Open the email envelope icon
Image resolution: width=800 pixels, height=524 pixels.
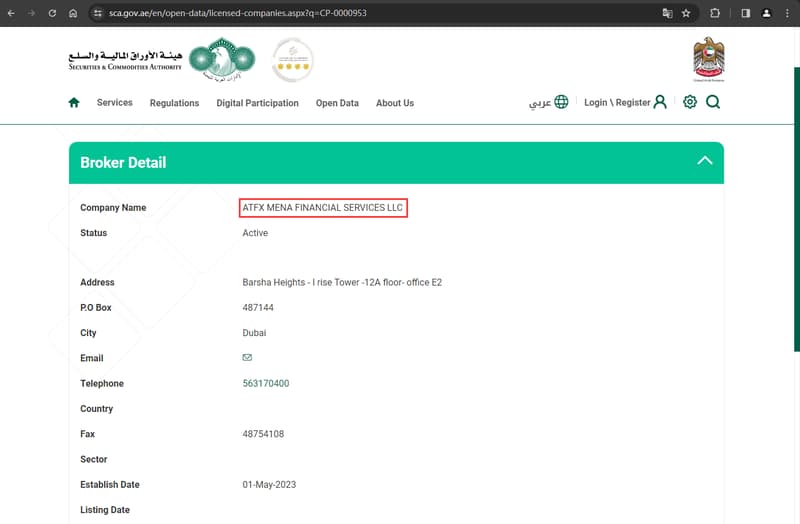pyautogui.click(x=247, y=357)
